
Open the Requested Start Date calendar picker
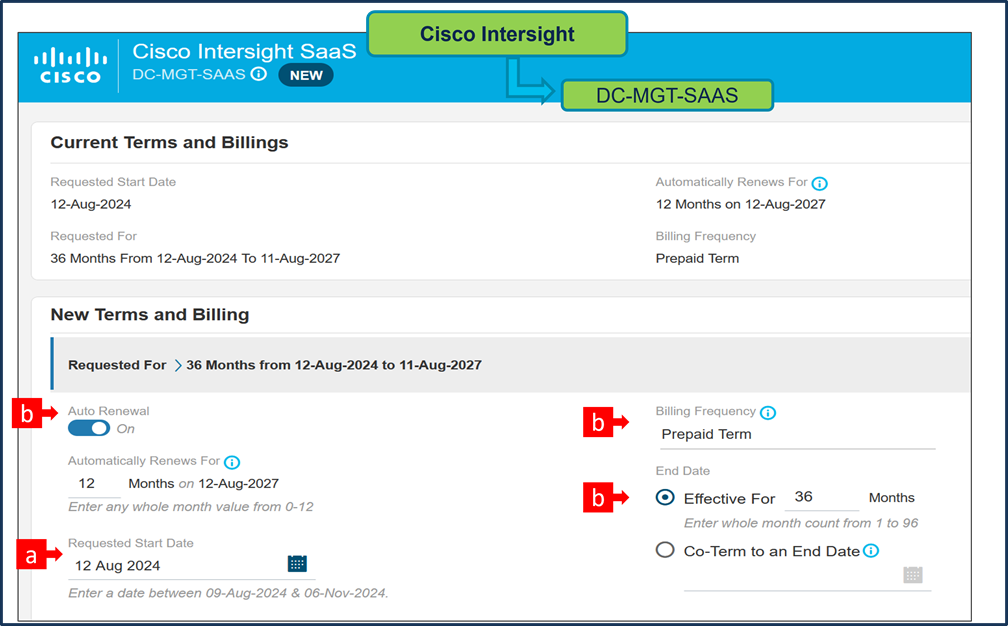click(297, 564)
